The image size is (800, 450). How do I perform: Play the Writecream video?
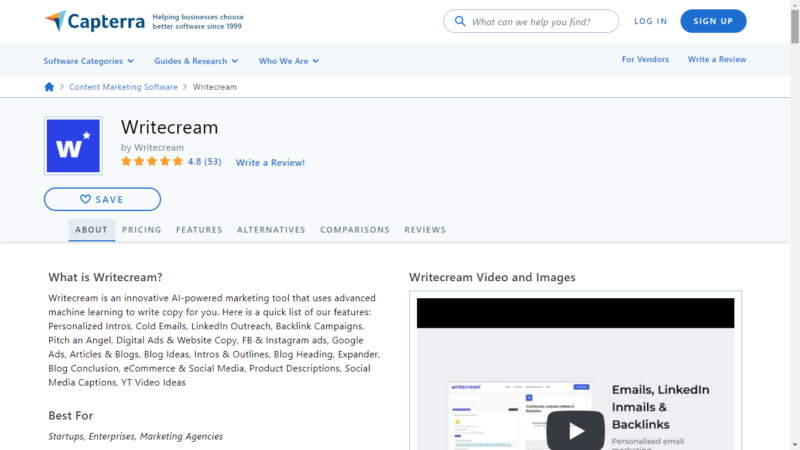click(x=576, y=431)
